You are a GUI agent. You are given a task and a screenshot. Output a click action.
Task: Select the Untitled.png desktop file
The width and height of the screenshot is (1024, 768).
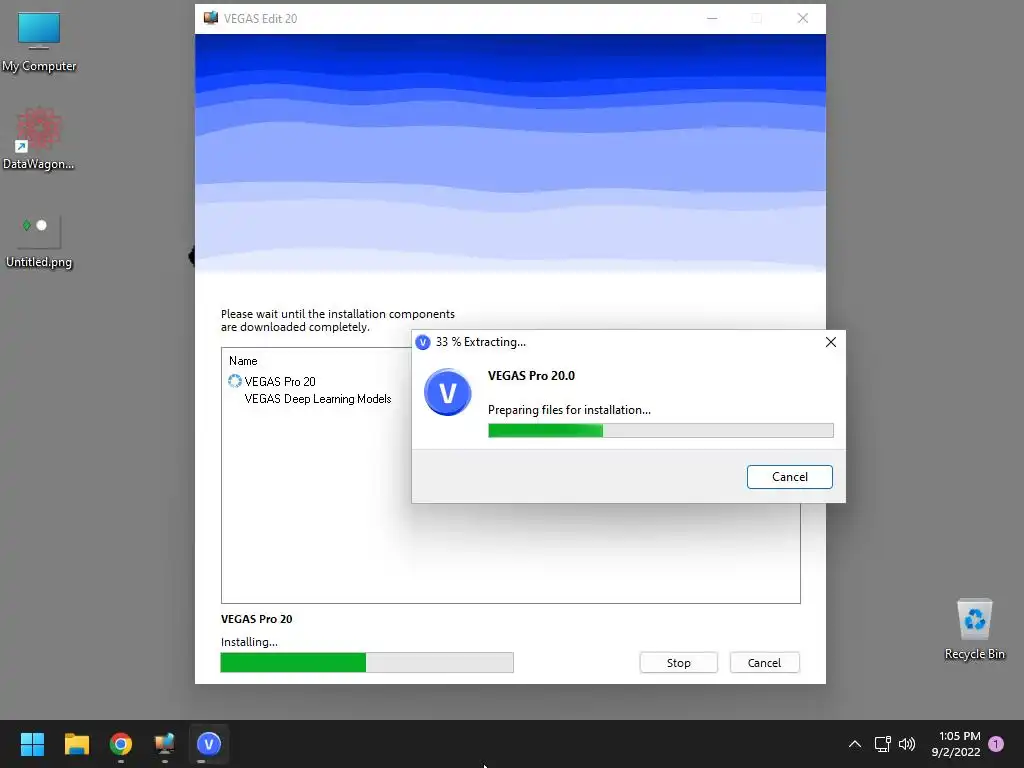39,242
